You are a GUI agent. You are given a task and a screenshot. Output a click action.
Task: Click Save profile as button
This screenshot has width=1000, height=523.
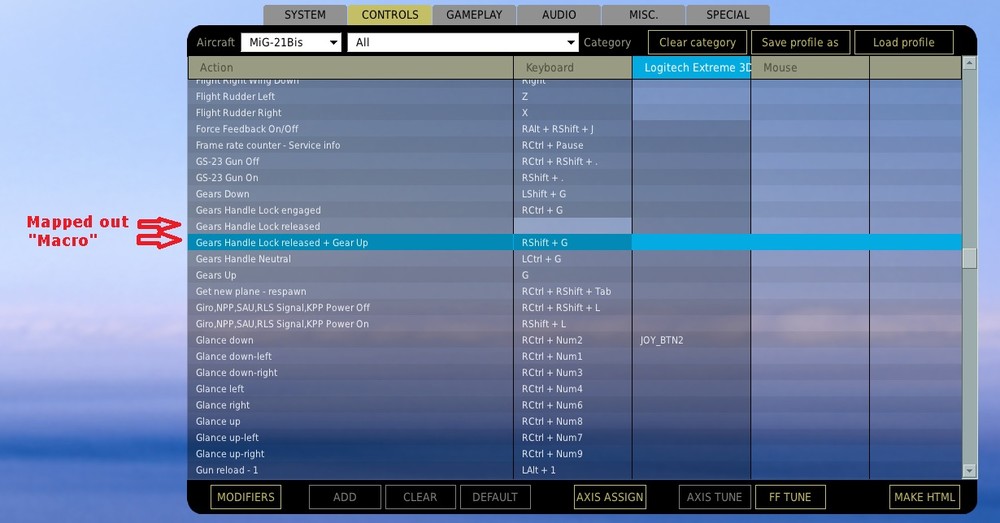click(x=800, y=43)
